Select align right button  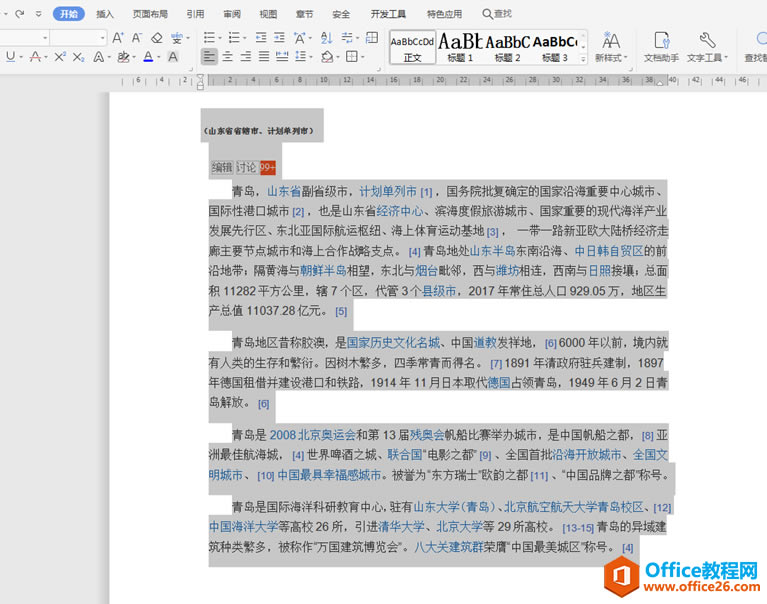(x=246, y=57)
